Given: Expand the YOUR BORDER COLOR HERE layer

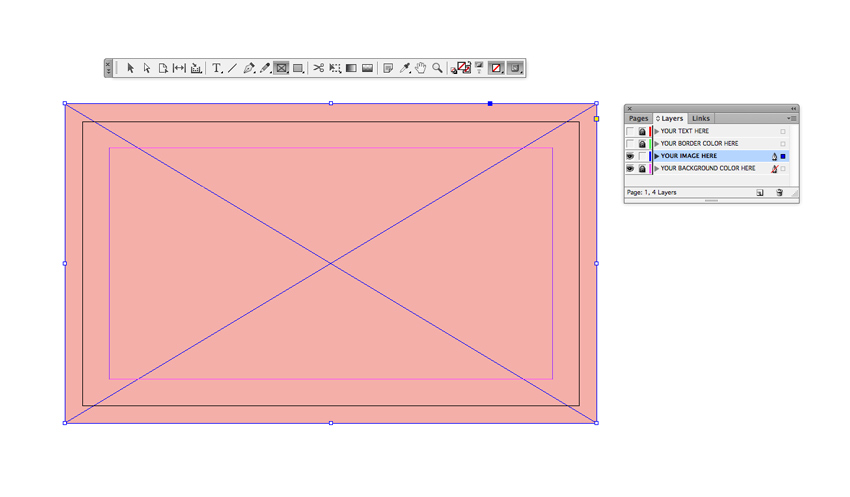Looking at the screenshot, I should click(x=656, y=144).
